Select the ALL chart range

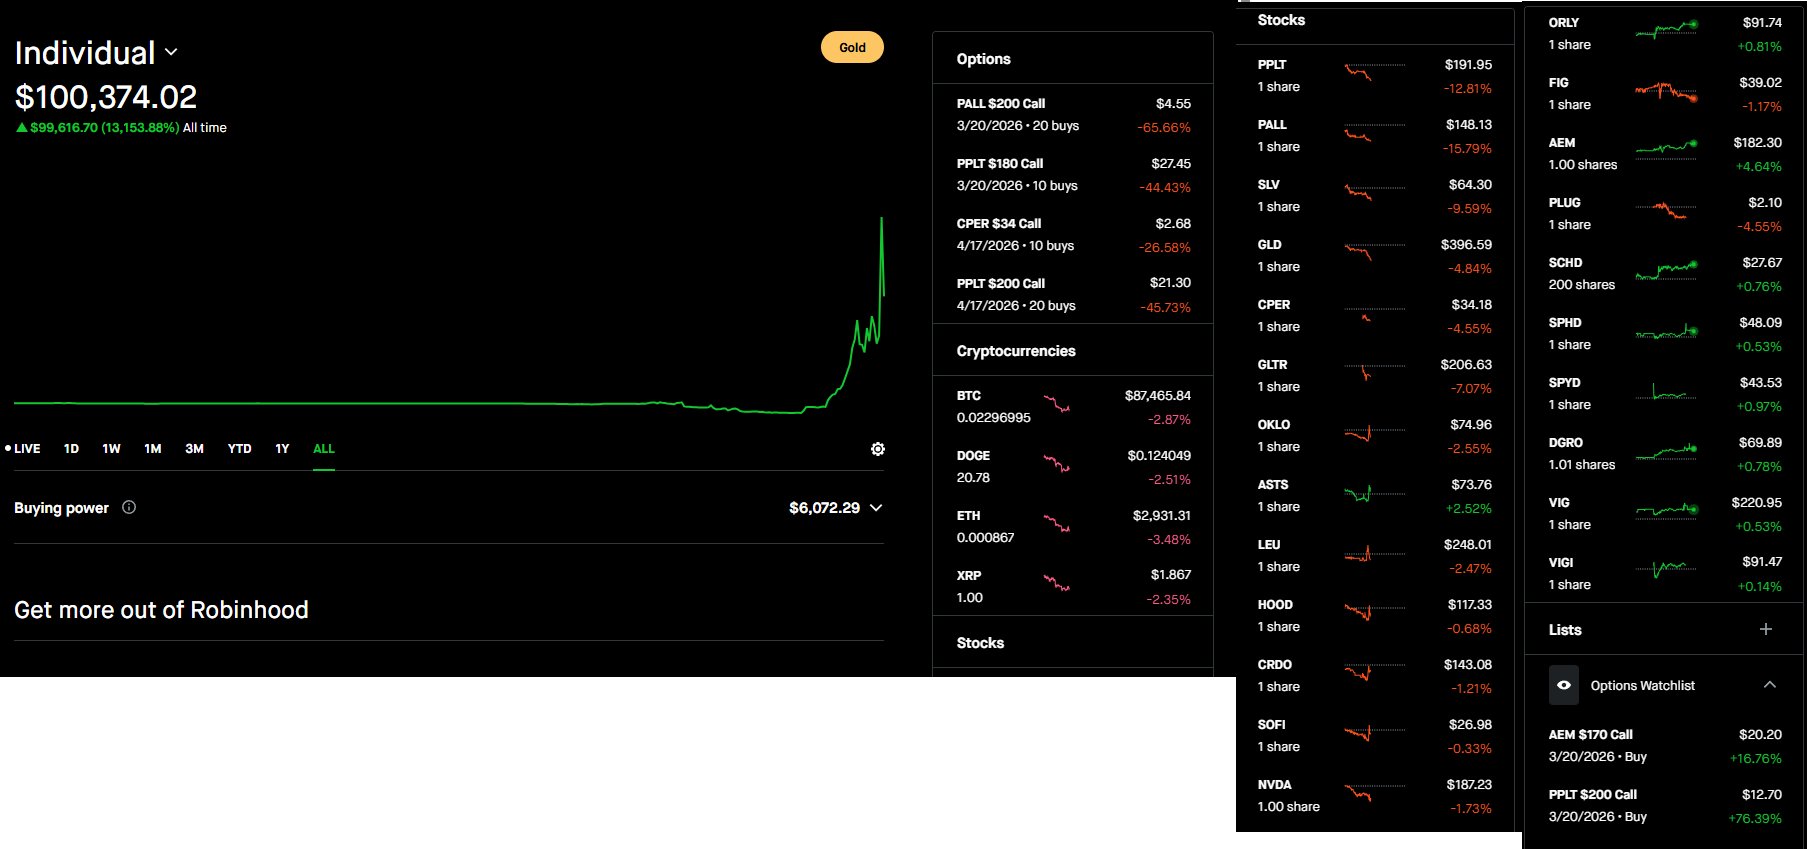click(x=324, y=449)
